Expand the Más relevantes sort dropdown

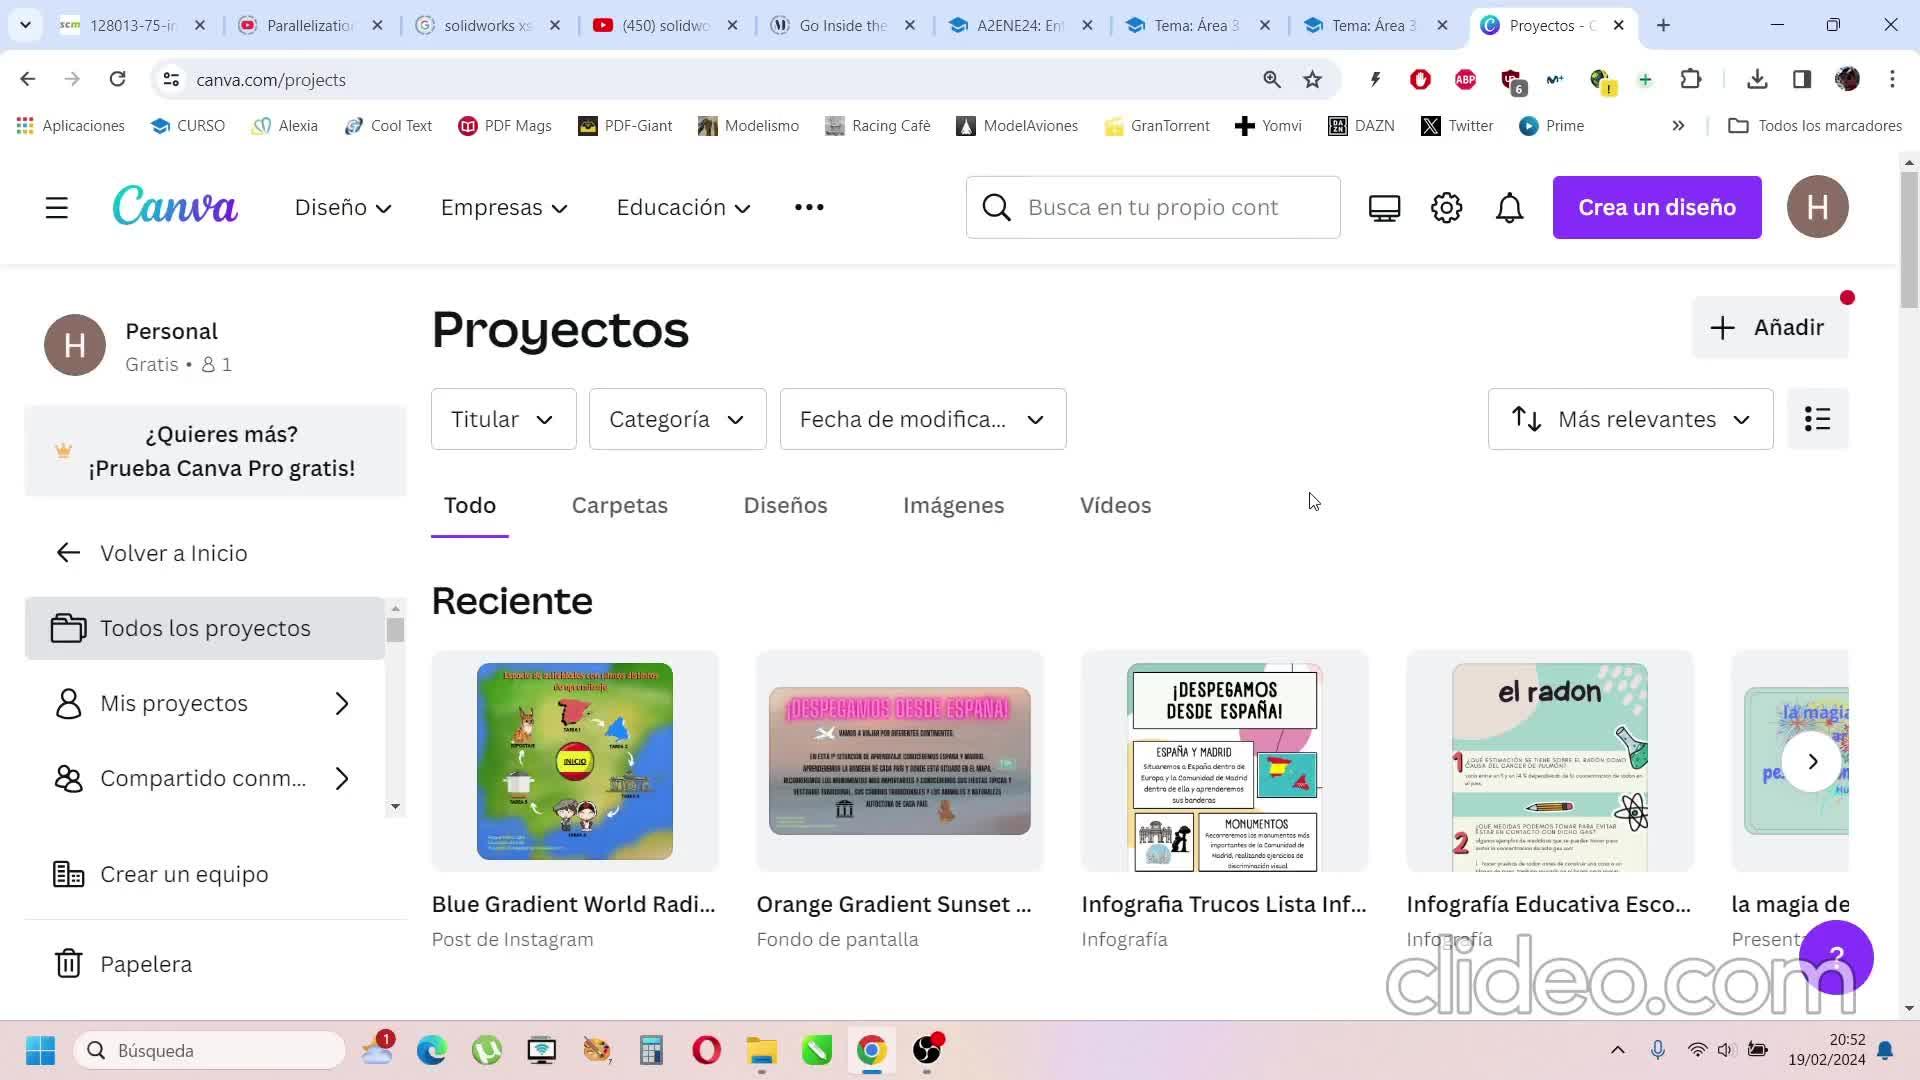(x=1630, y=419)
